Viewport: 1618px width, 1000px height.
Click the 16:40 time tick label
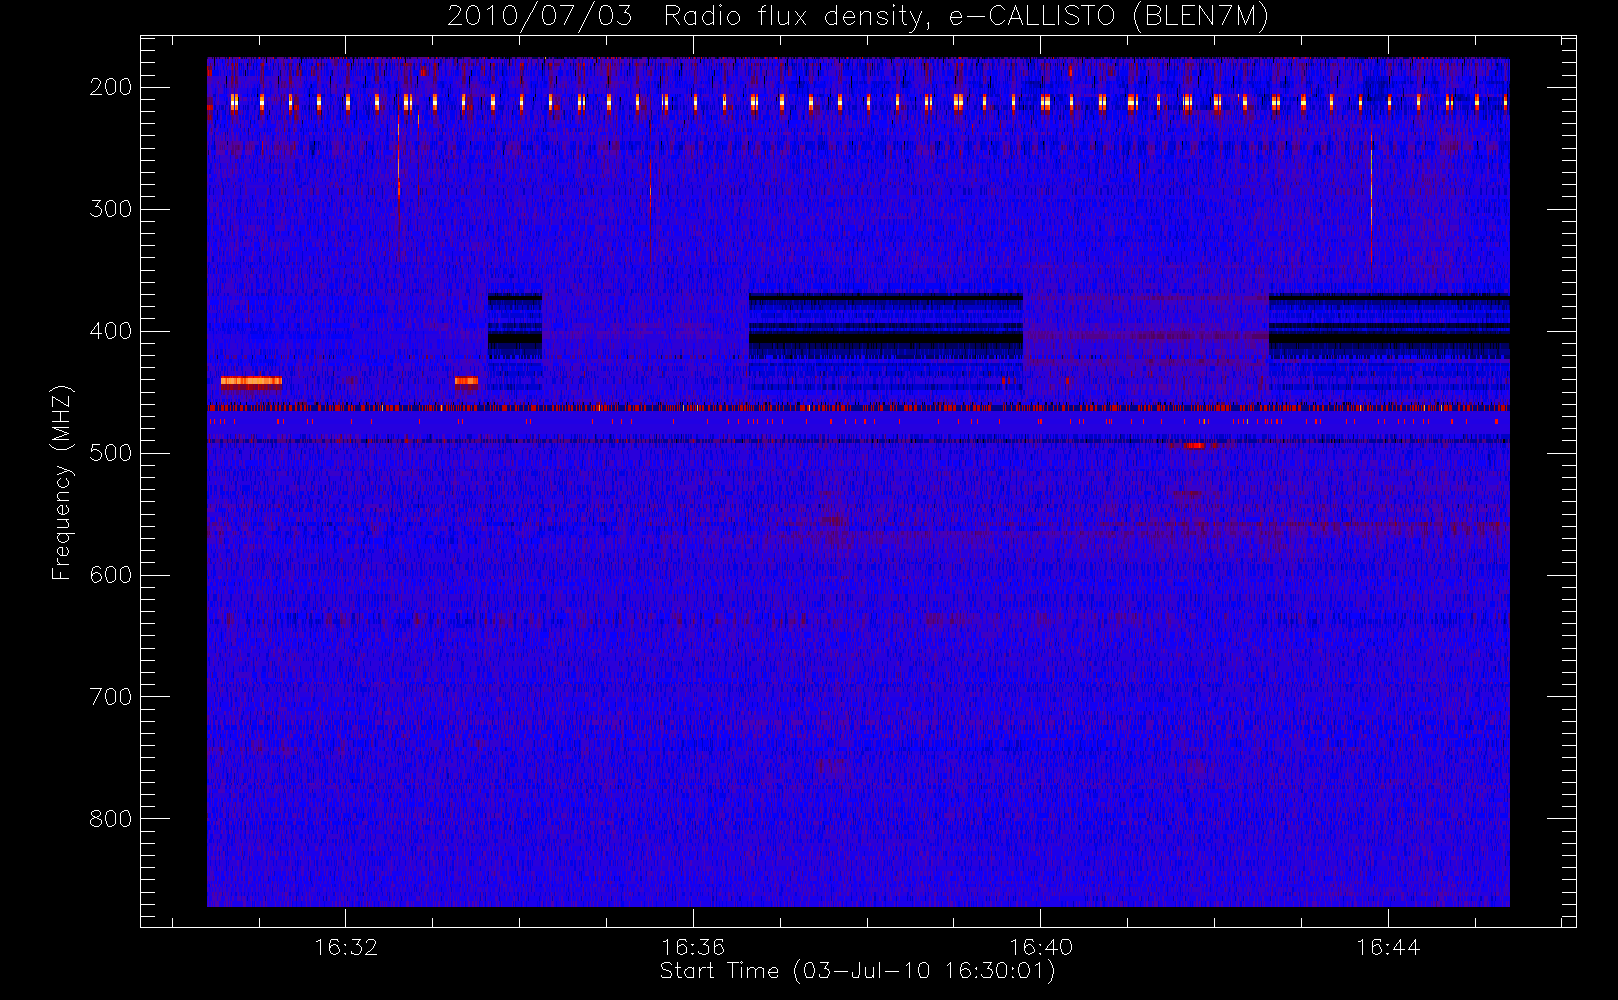point(1041,947)
